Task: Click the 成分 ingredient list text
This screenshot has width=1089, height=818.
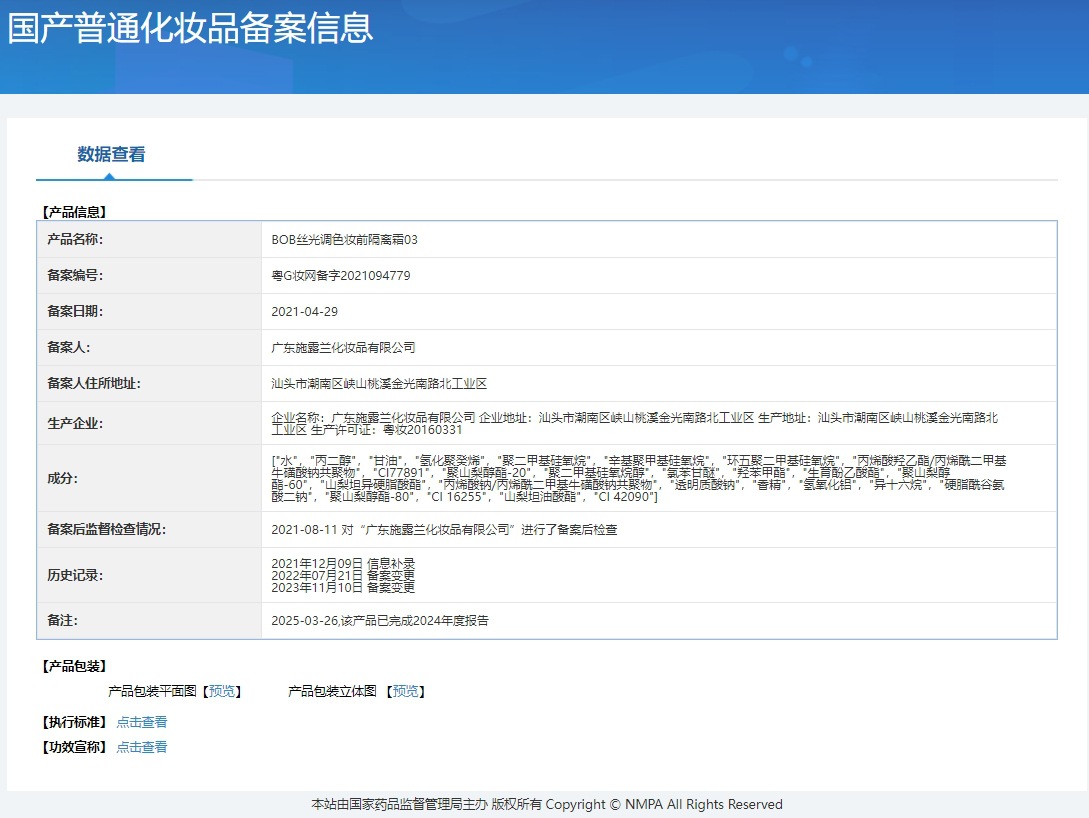Action: point(638,478)
